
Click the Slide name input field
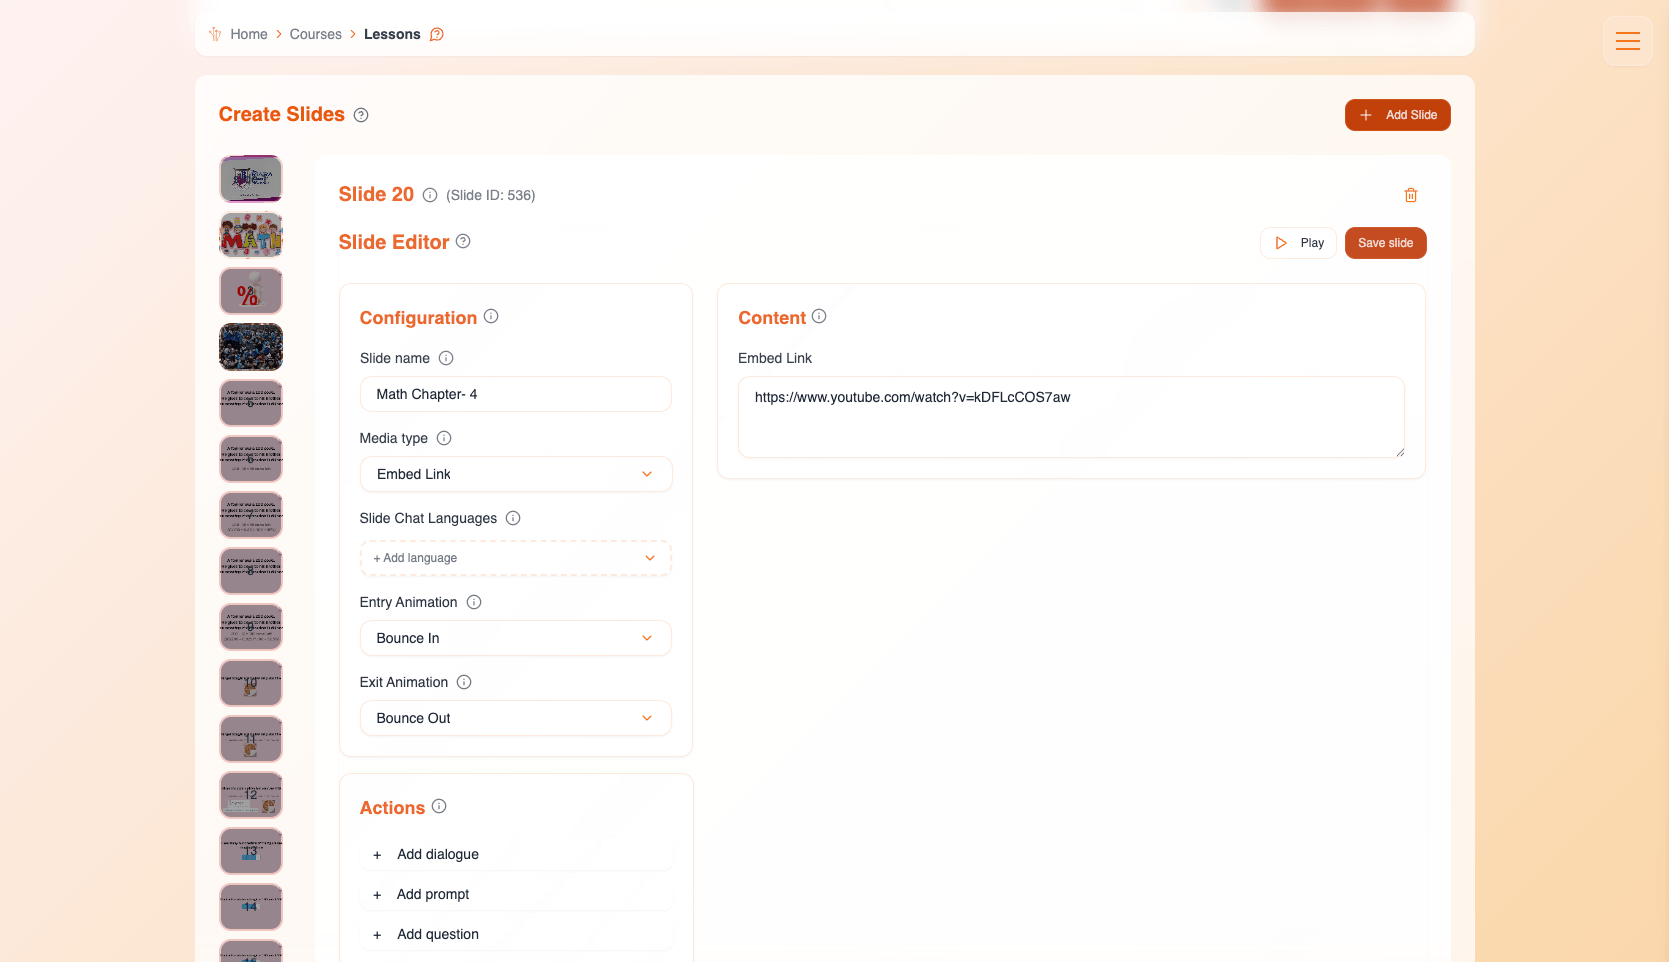(x=516, y=394)
